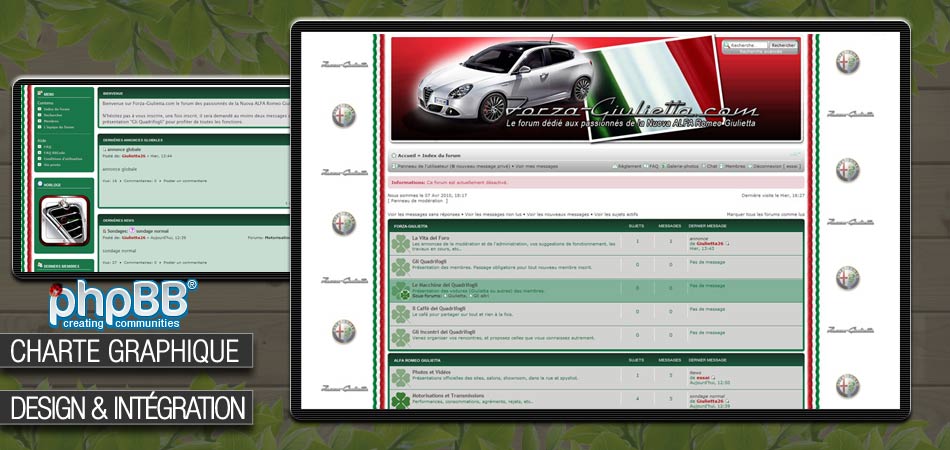Click the Alfa Romeo grille clock image

pos(65,220)
